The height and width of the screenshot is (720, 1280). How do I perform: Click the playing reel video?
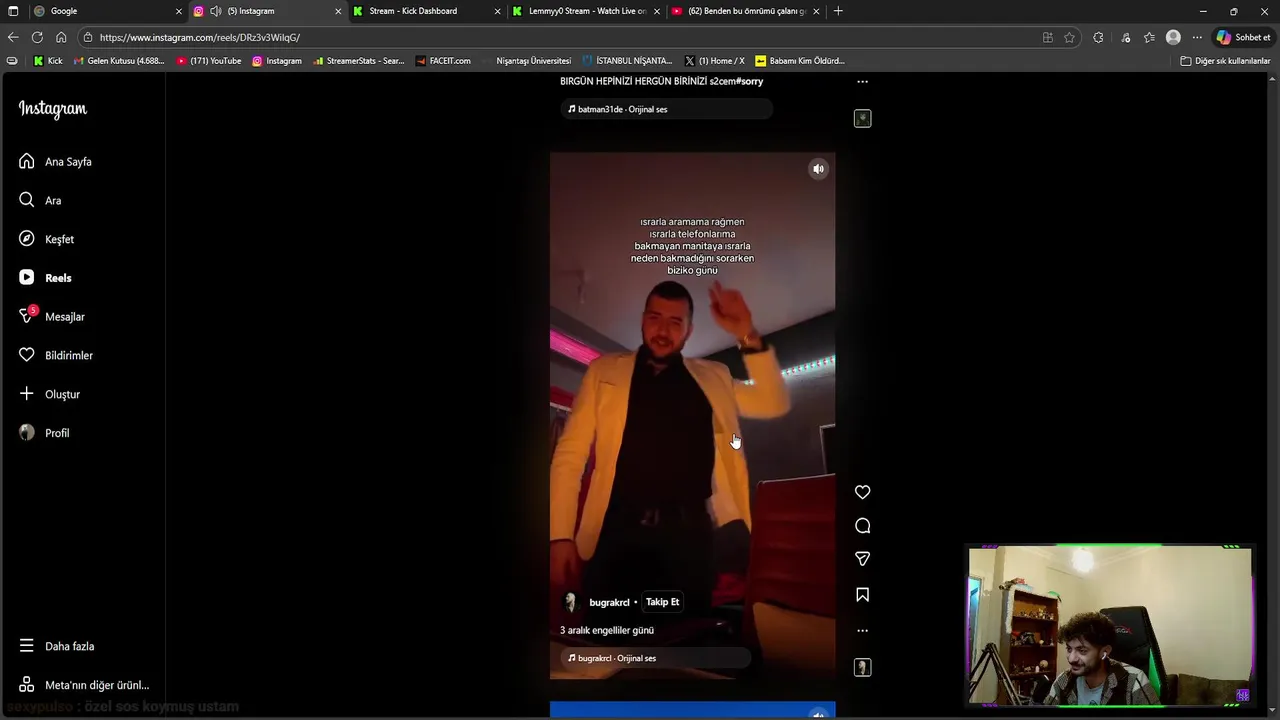pyautogui.click(x=692, y=415)
